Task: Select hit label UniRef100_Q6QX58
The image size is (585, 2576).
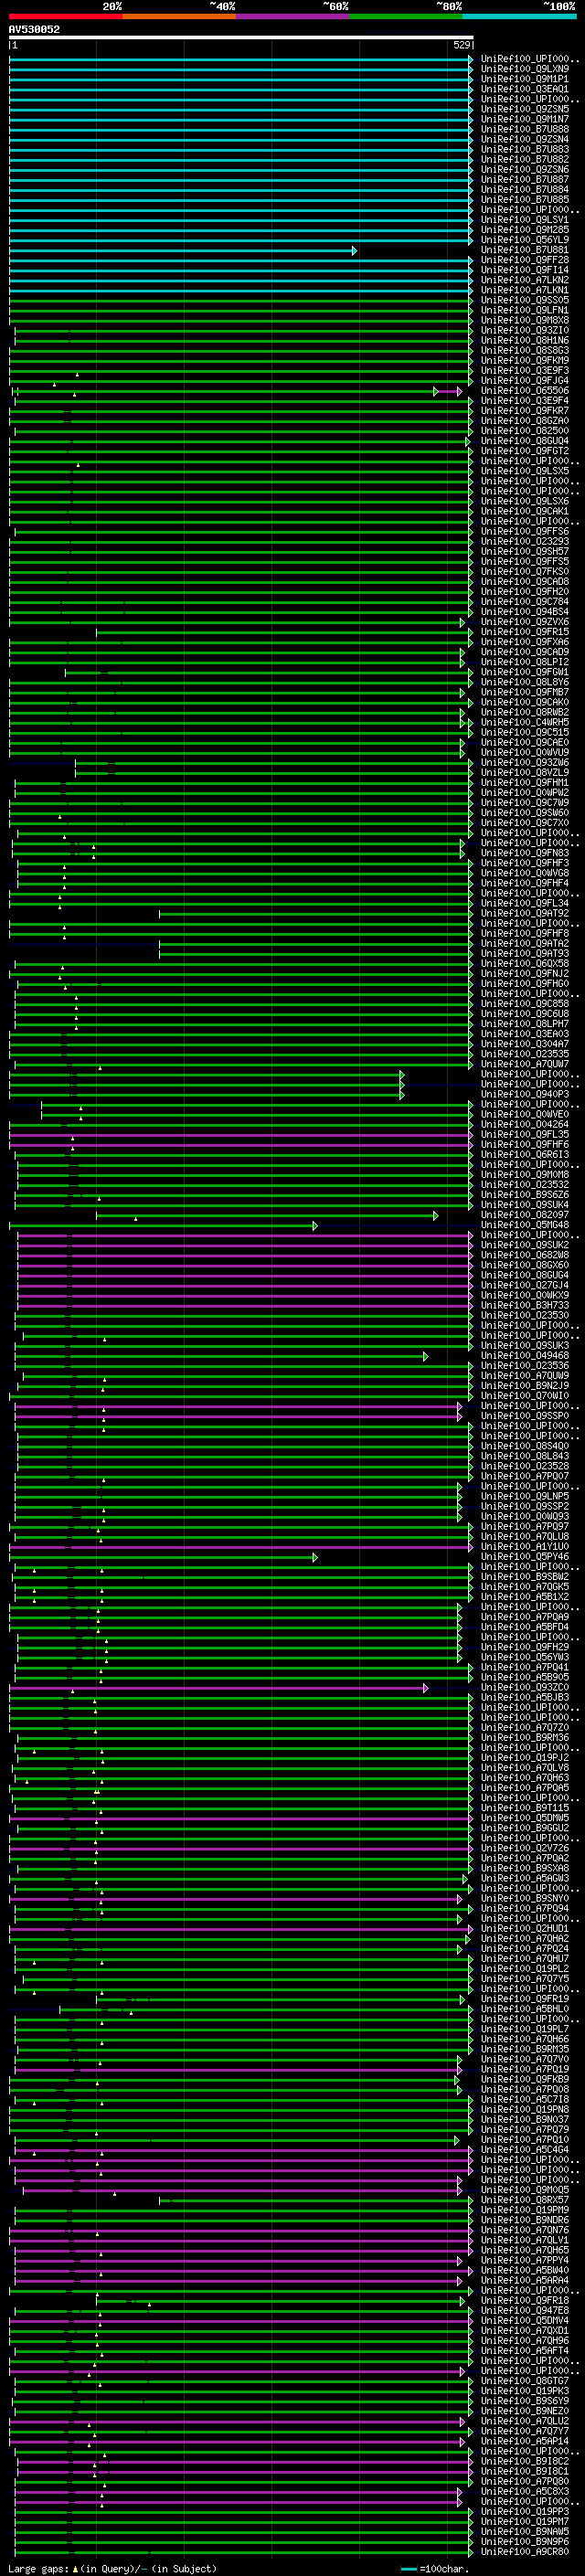Action: click(x=525, y=963)
